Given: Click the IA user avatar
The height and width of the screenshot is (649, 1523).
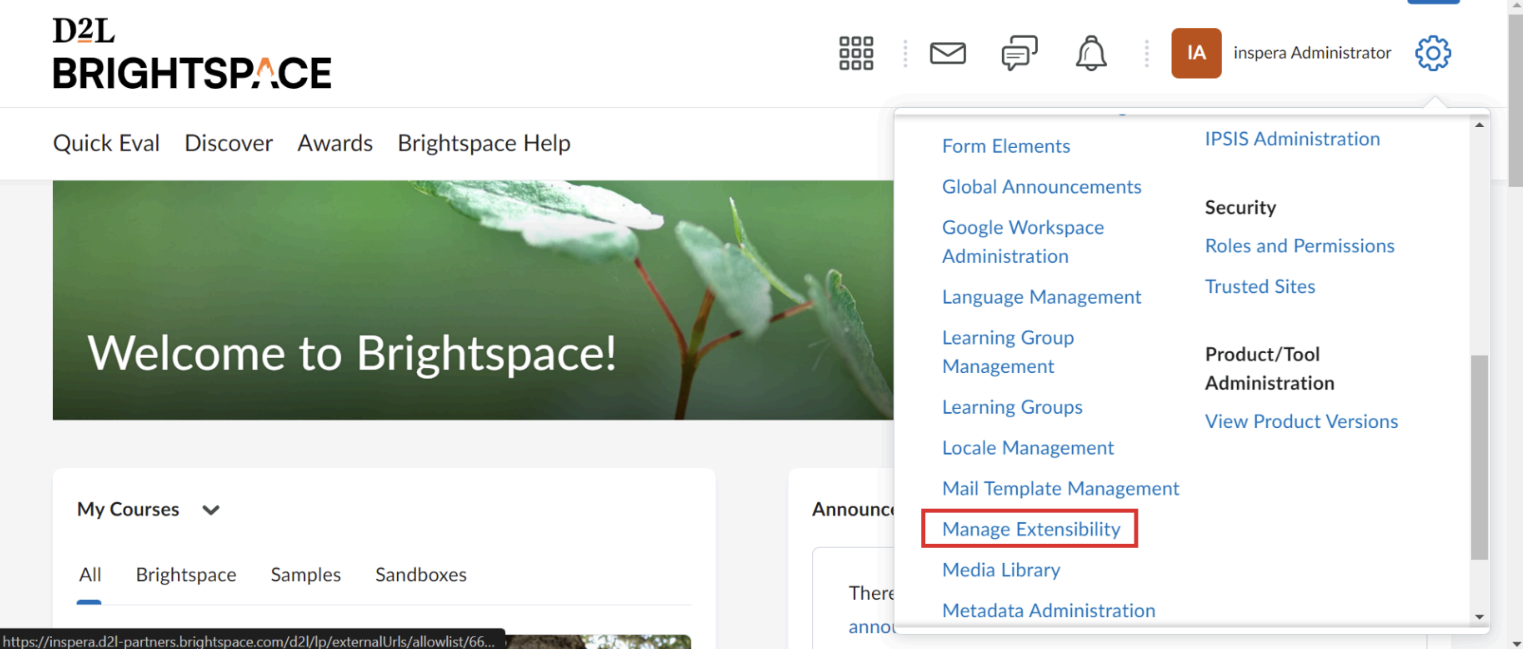Looking at the screenshot, I should tap(1196, 53).
